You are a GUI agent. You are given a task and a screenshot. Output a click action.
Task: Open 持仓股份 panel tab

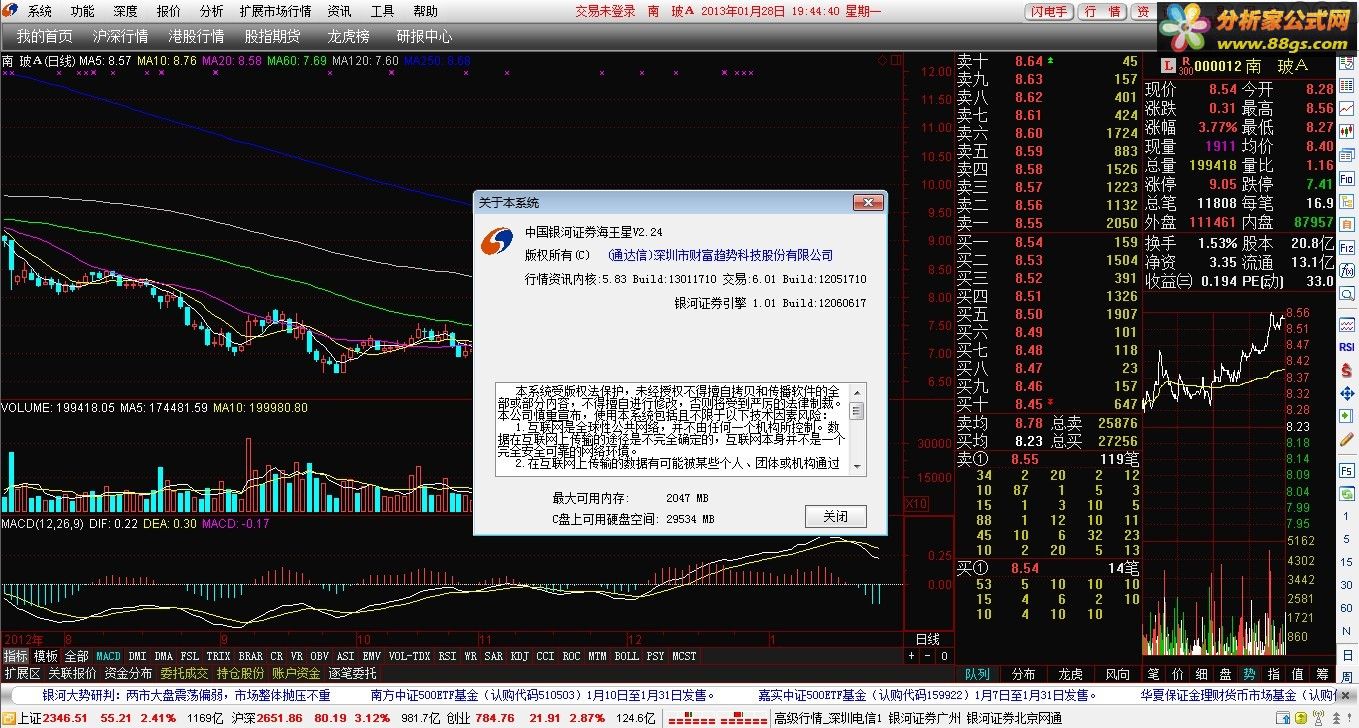240,673
